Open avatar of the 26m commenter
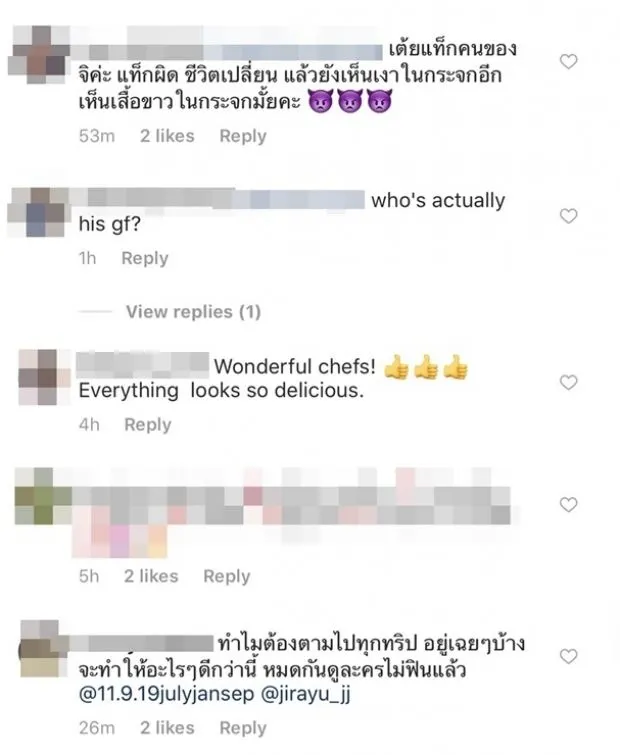This screenshot has height=755, width=620. click(39, 649)
